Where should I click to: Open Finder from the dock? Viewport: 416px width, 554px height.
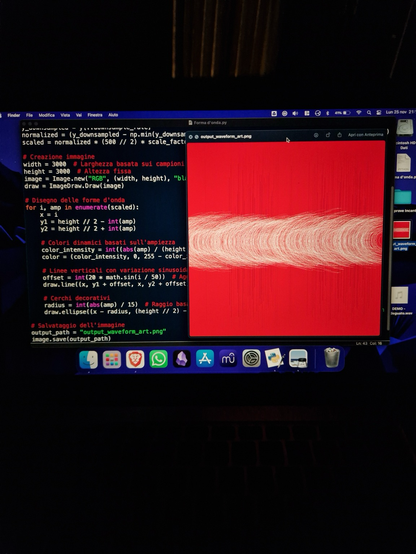(x=88, y=359)
